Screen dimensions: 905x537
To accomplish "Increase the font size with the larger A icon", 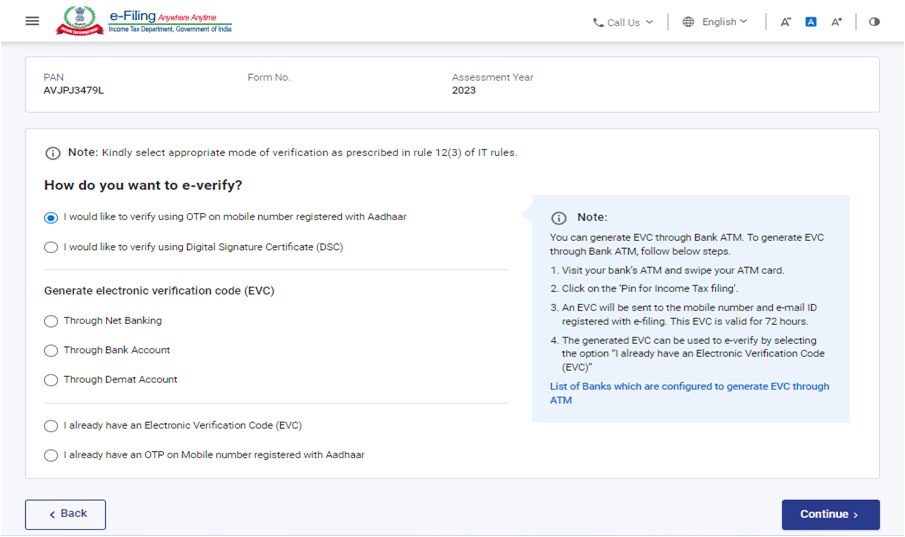I will pos(837,22).
